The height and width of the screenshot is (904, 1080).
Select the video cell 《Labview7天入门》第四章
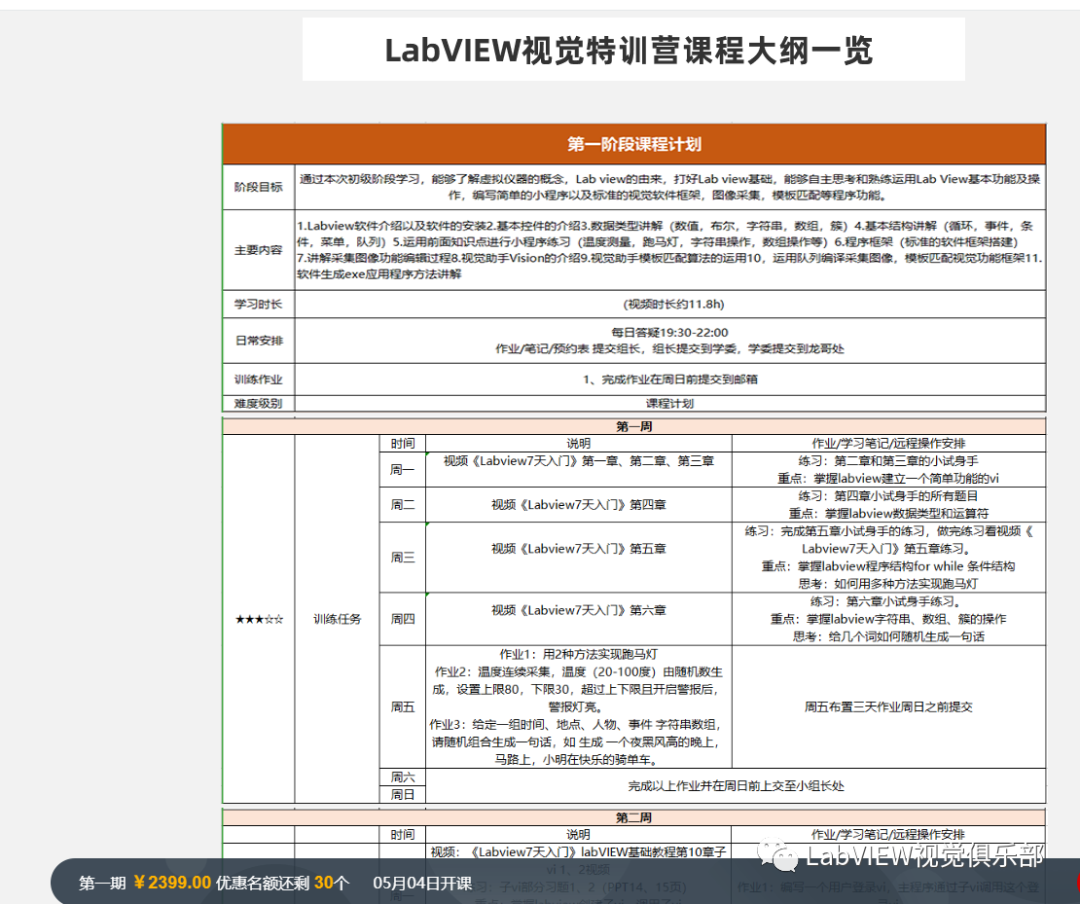[x=578, y=504]
